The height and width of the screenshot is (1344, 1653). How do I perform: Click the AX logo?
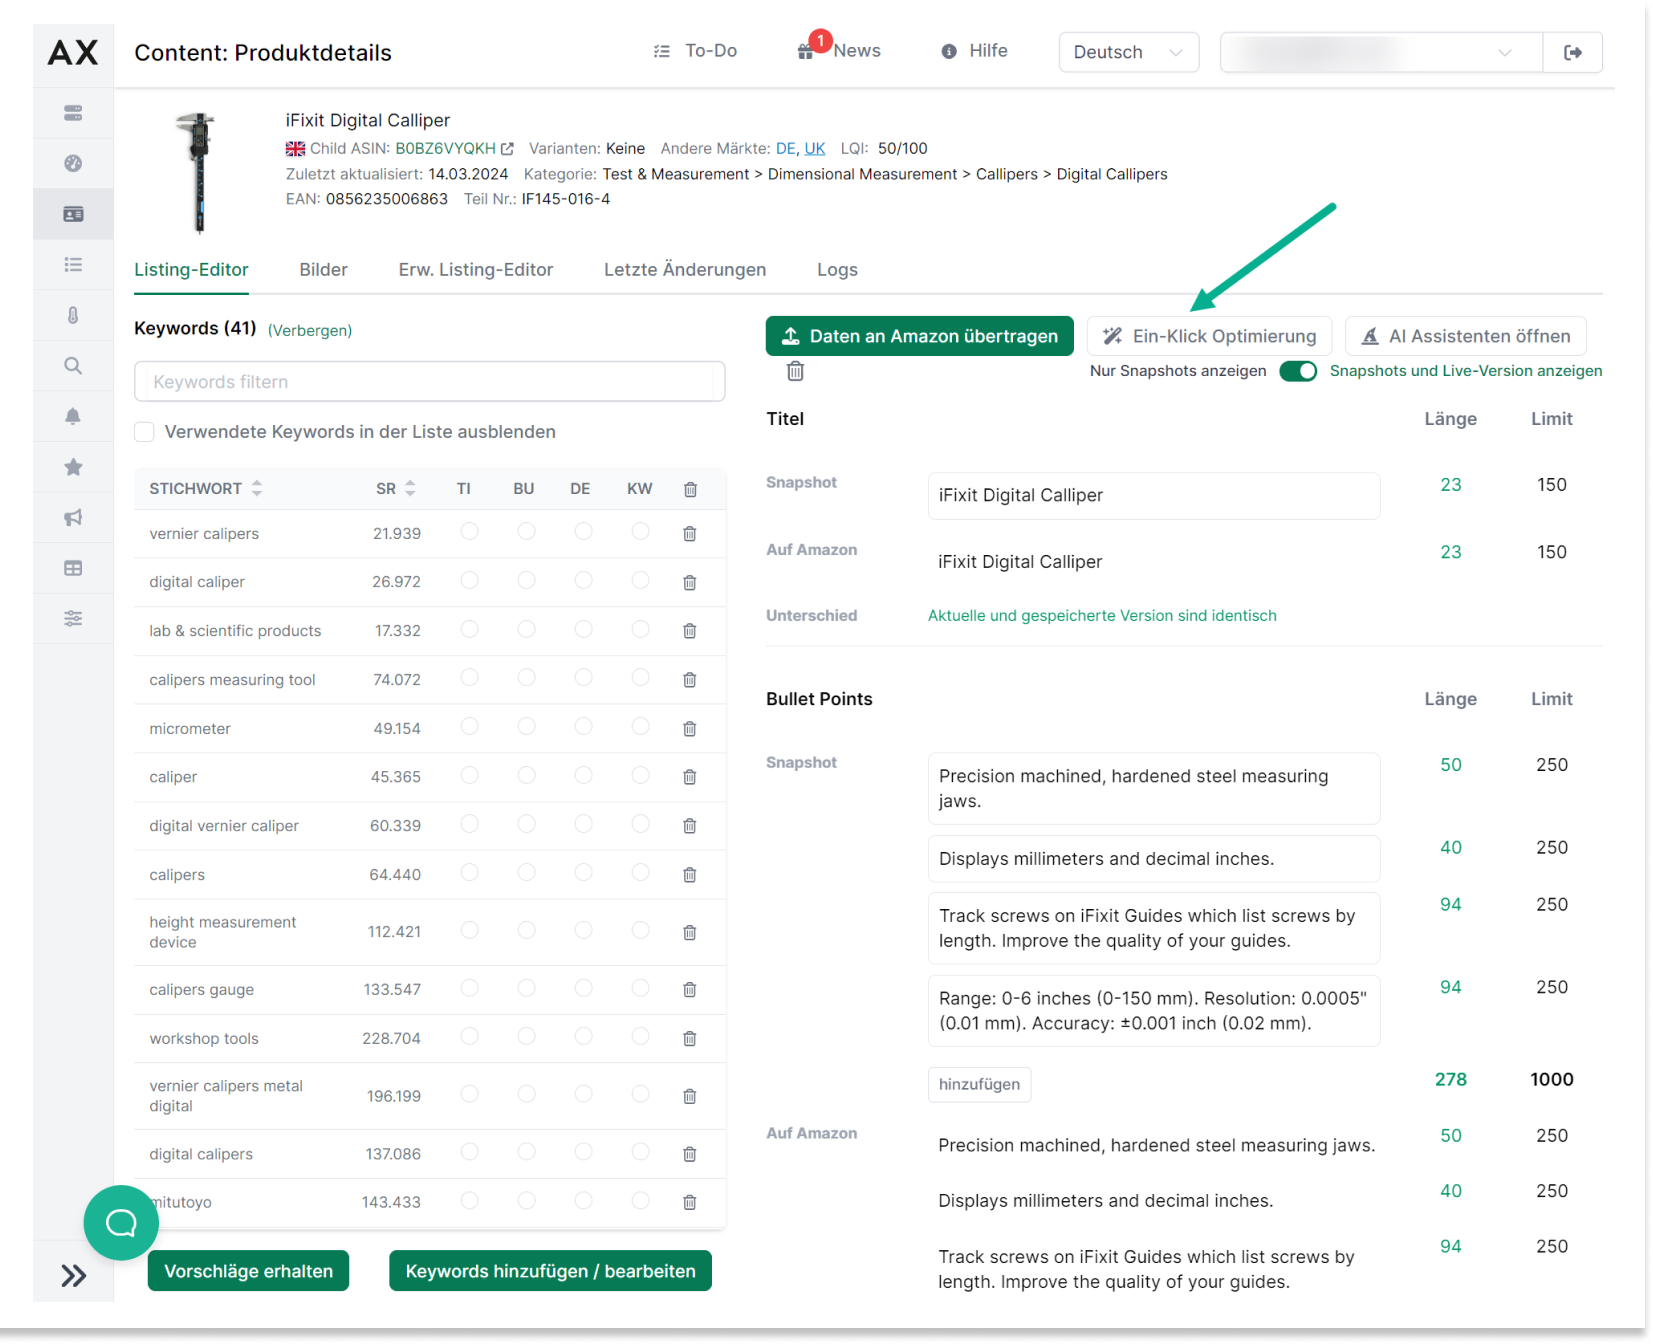(x=73, y=52)
